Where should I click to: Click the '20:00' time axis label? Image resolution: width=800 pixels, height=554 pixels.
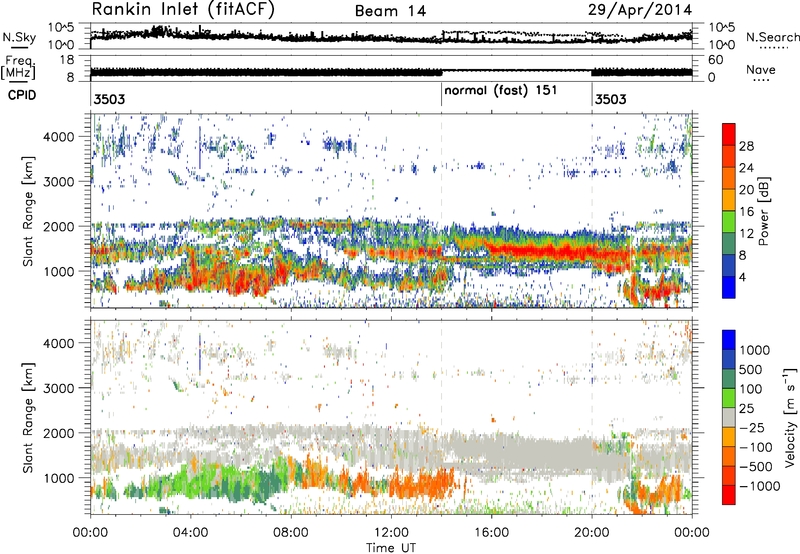592,533
